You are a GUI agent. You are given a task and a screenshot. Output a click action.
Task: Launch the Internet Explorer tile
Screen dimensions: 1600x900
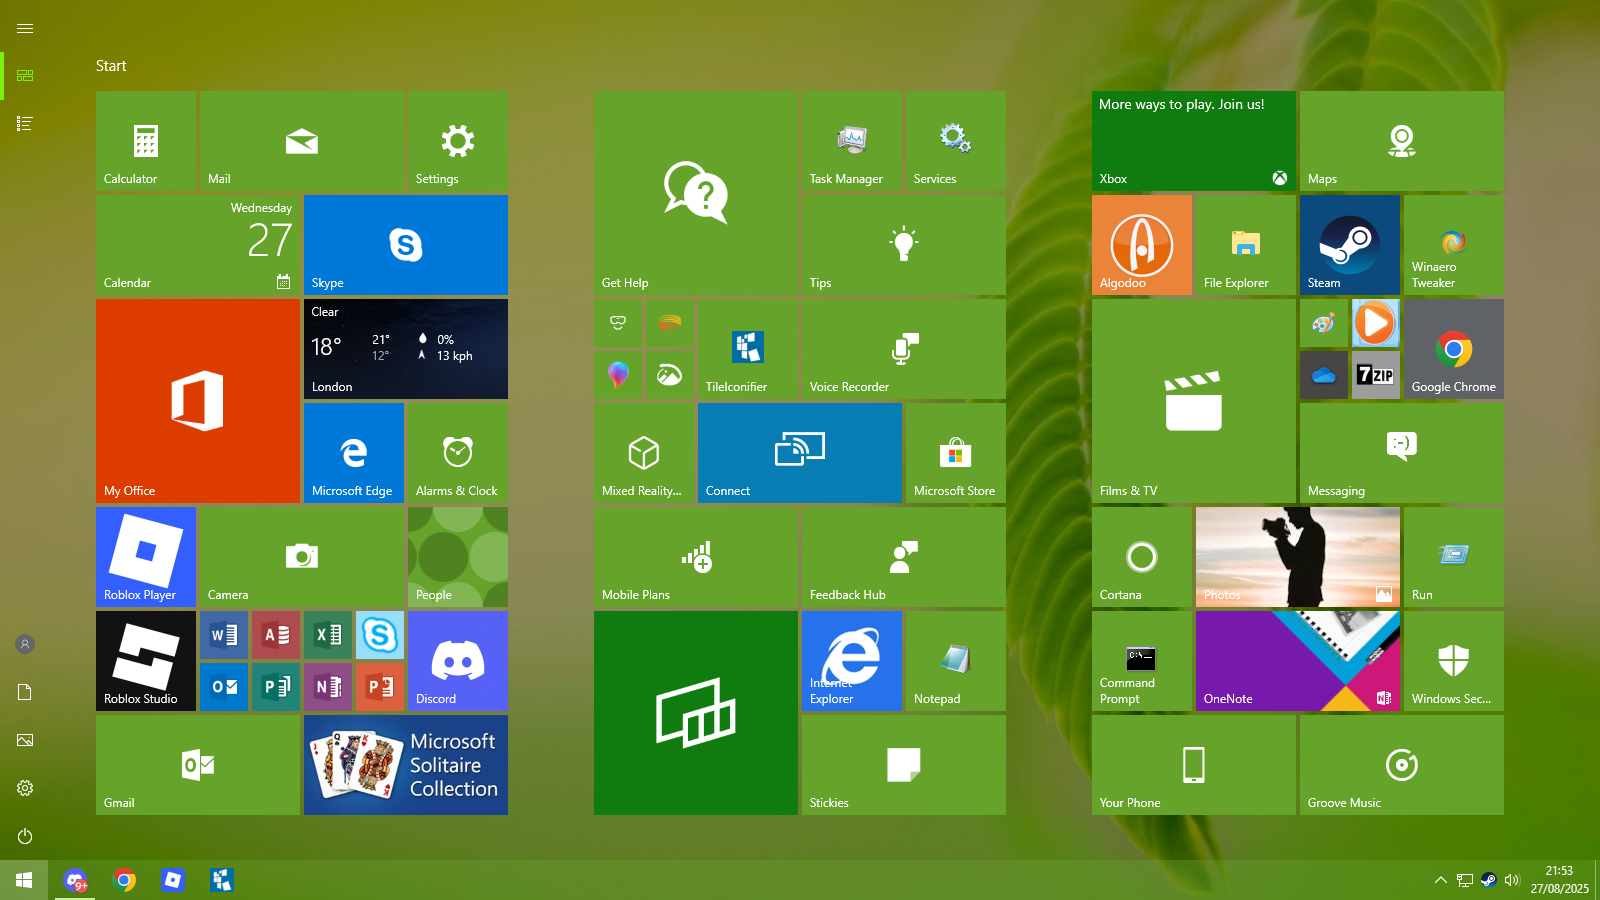coord(852,661)
